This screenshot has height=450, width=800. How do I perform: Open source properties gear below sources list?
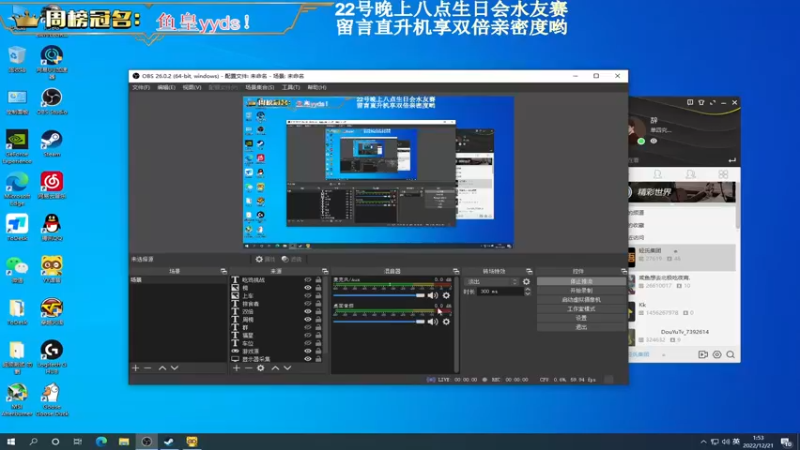pos(261,368)
